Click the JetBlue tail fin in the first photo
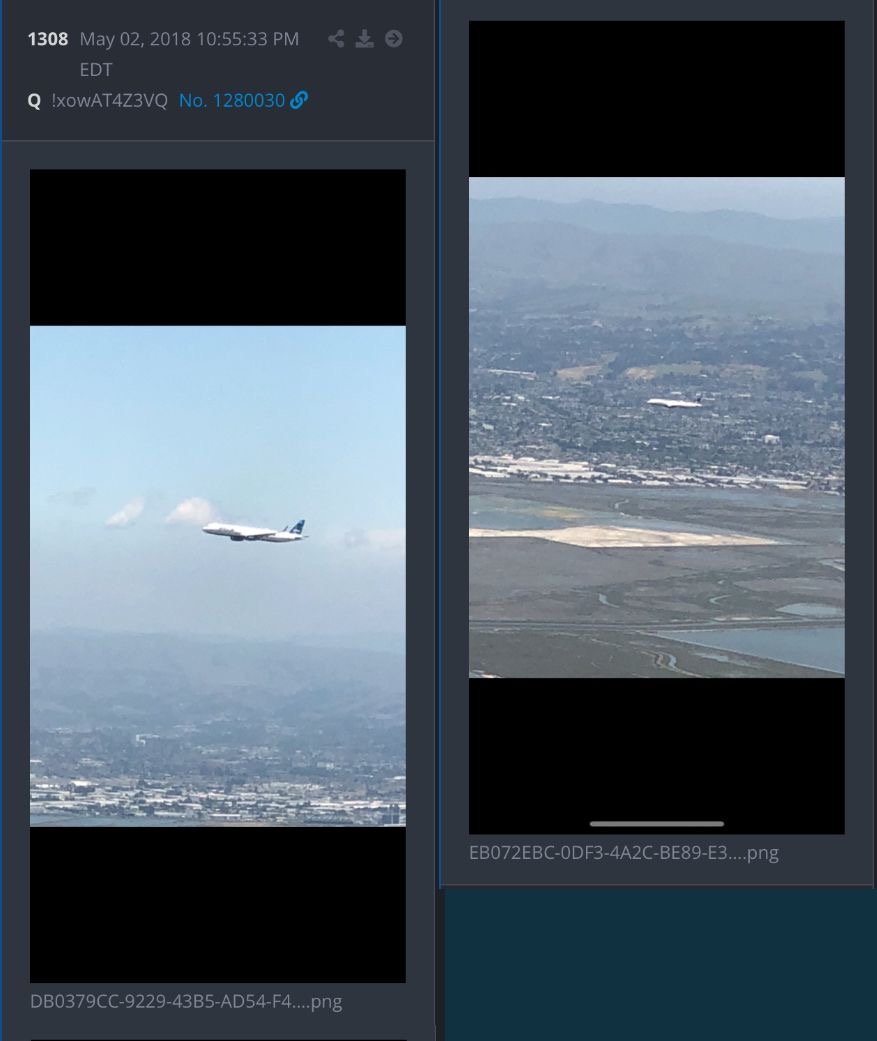Screen dimensions: 877x1041 (297, 528)
